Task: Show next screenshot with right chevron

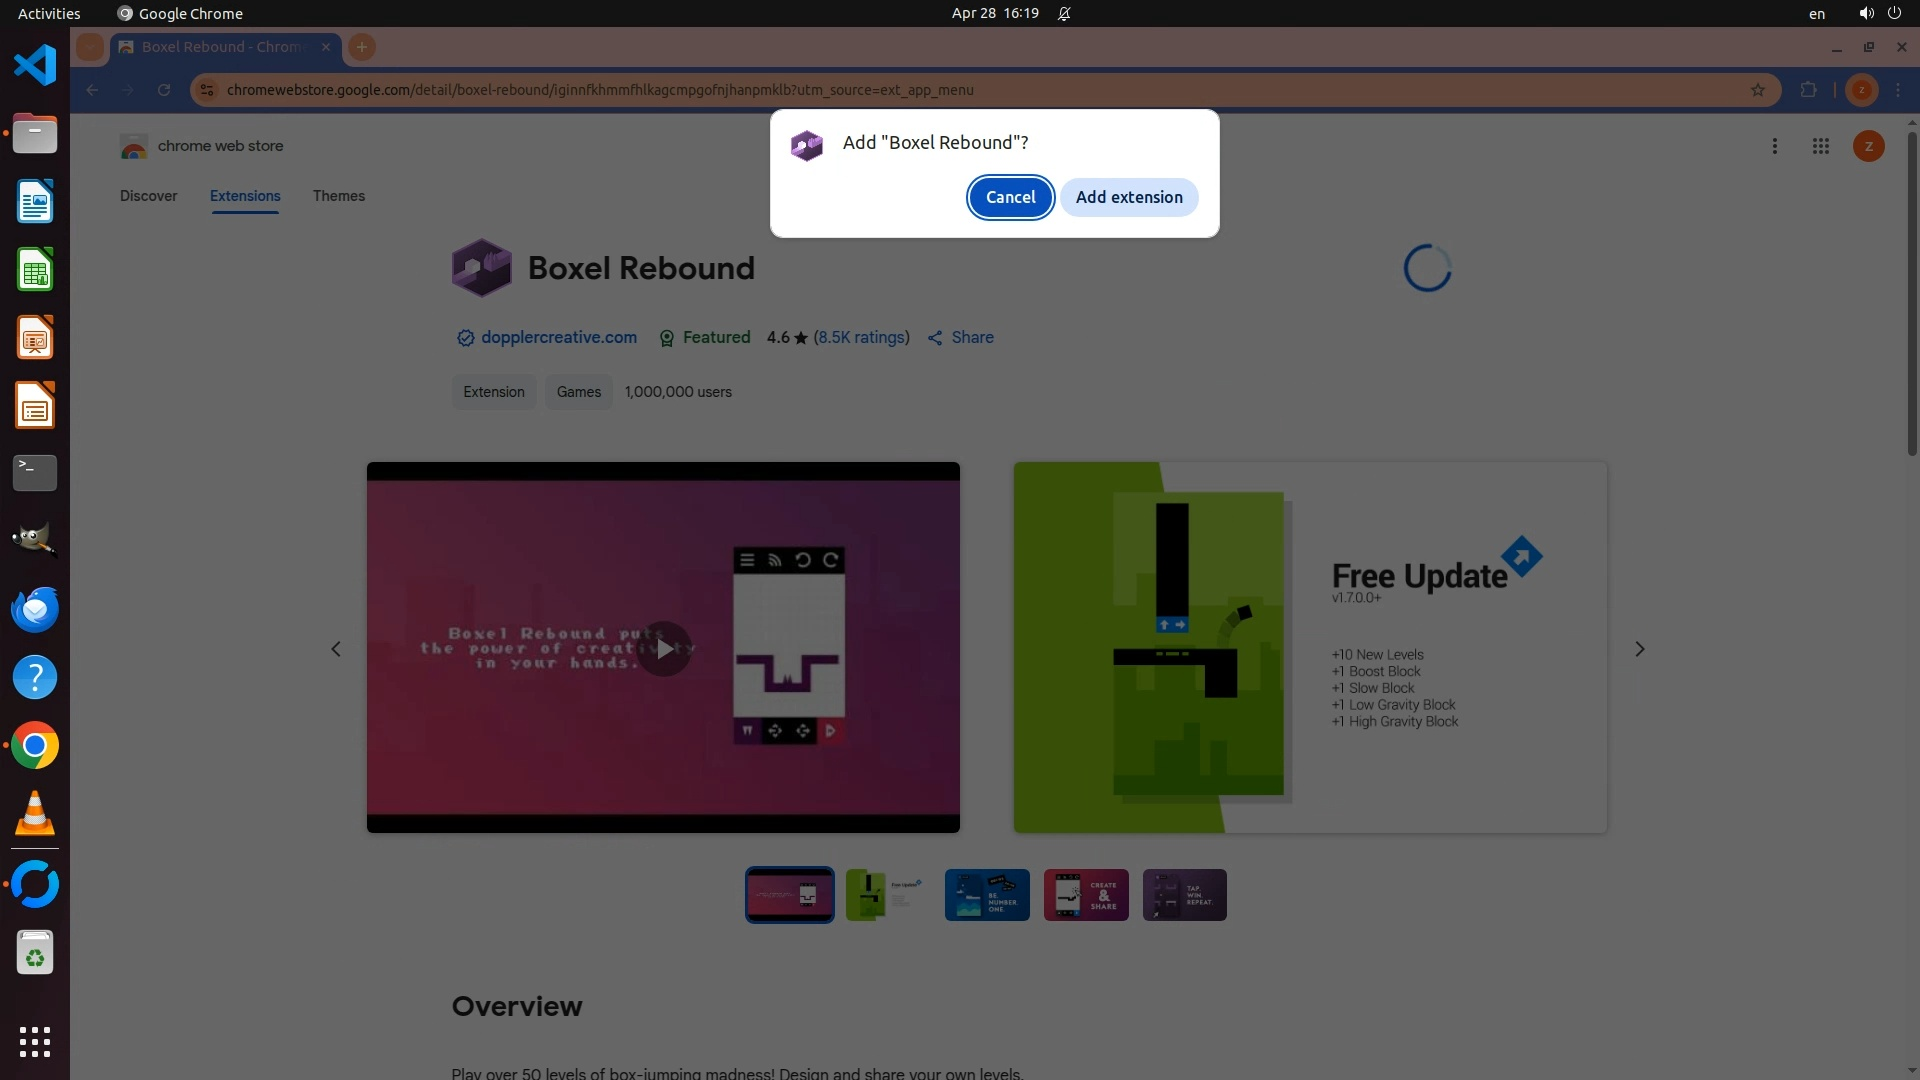Action: click(1639, 649)
